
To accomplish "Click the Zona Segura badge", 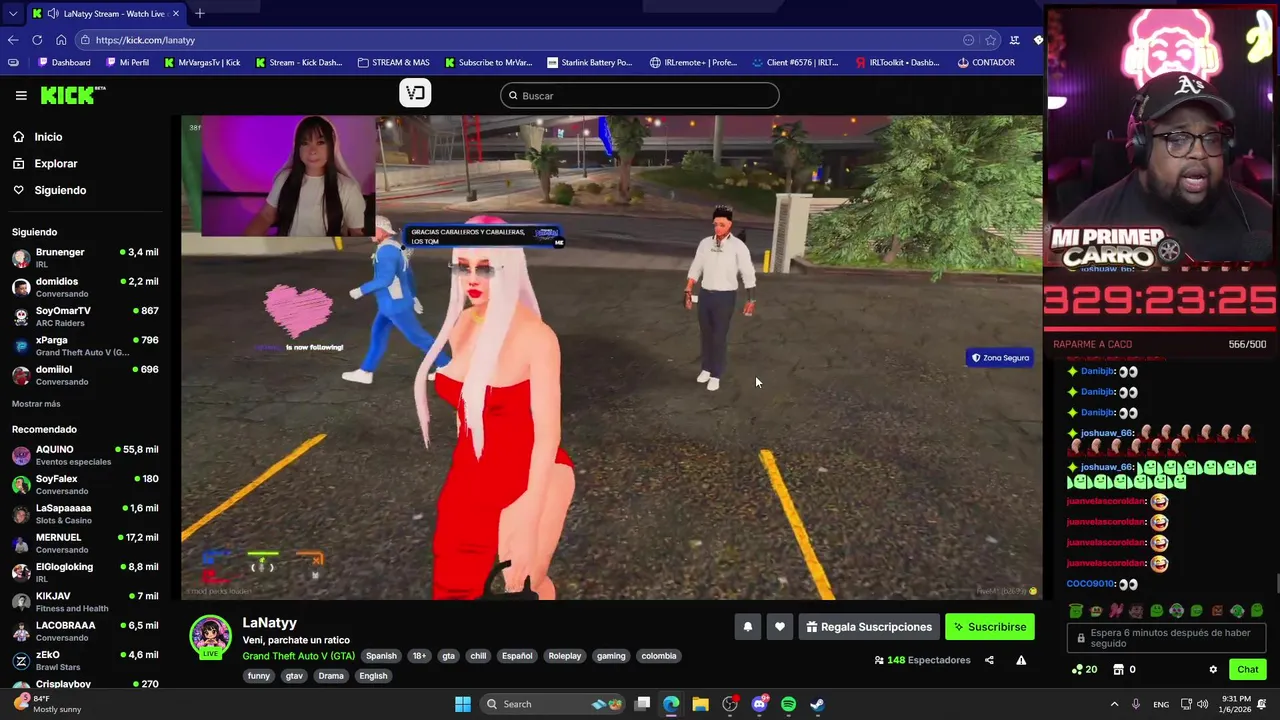I will coord(1000,358).
